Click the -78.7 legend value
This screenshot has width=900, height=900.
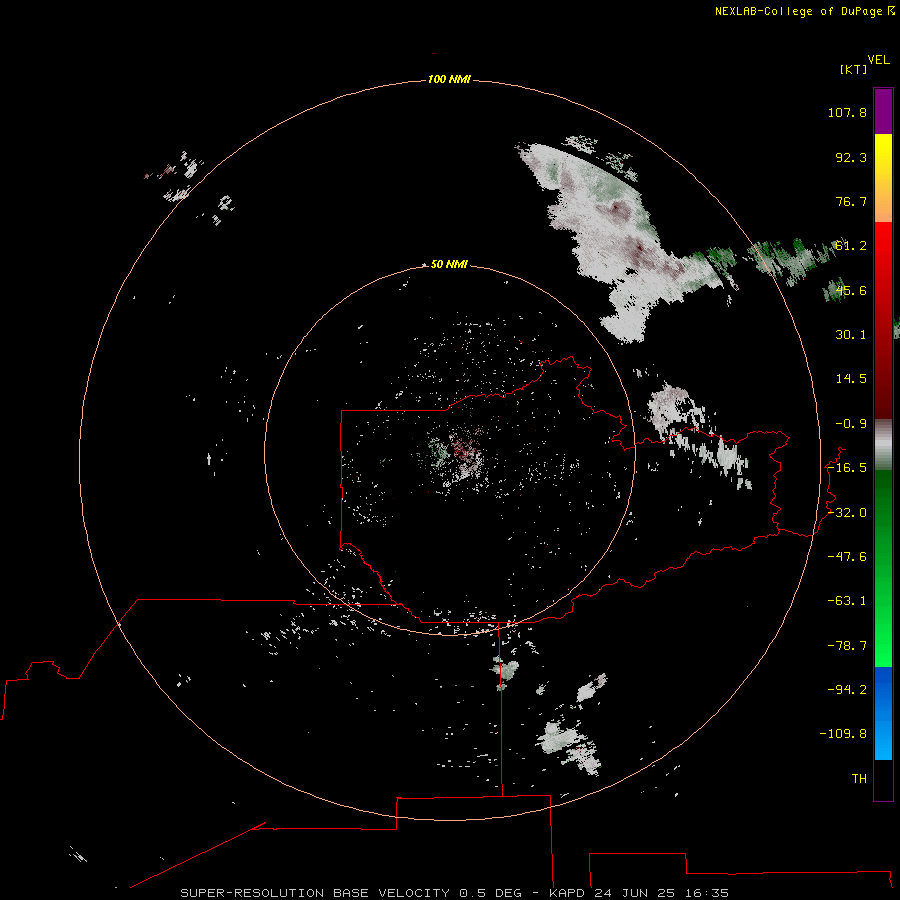[847, 646]
